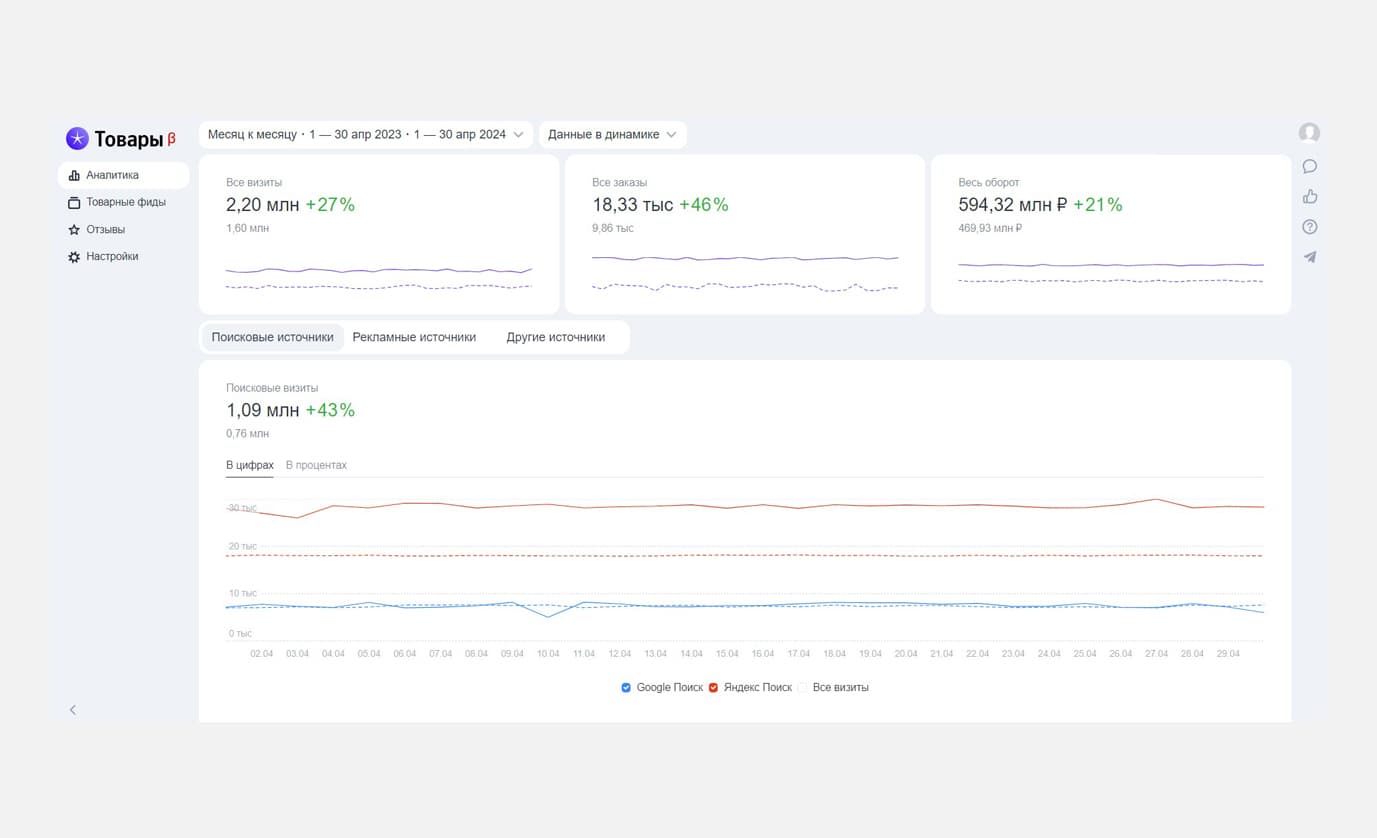Click the +43% growth figure
The image size is (1377, 838).
[330, 410]
